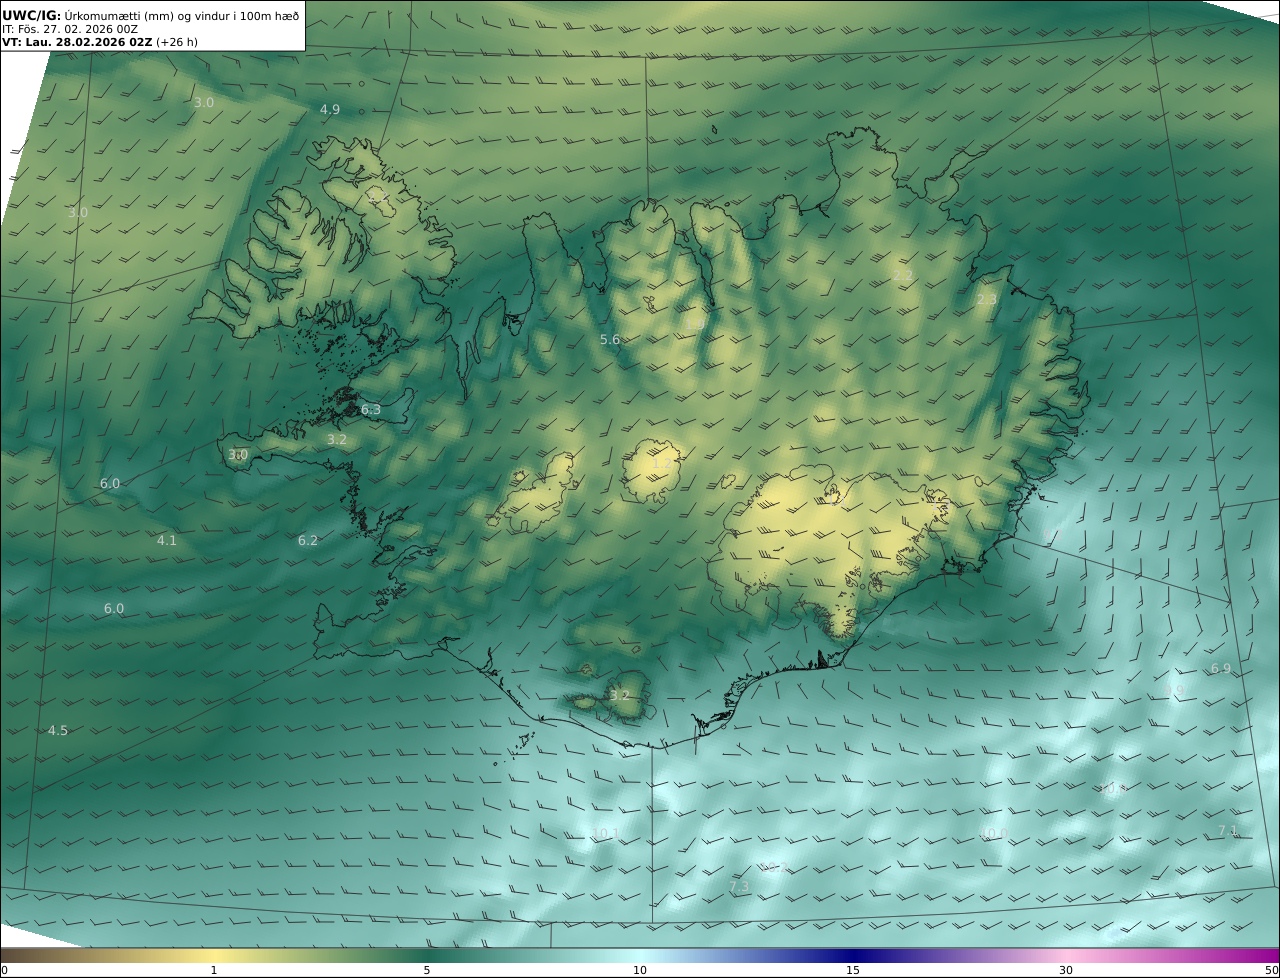The width and height of the screenshot is (1280, 978).
Task: Click the 6.2 value off the west coast
Action: click(308, 541)
